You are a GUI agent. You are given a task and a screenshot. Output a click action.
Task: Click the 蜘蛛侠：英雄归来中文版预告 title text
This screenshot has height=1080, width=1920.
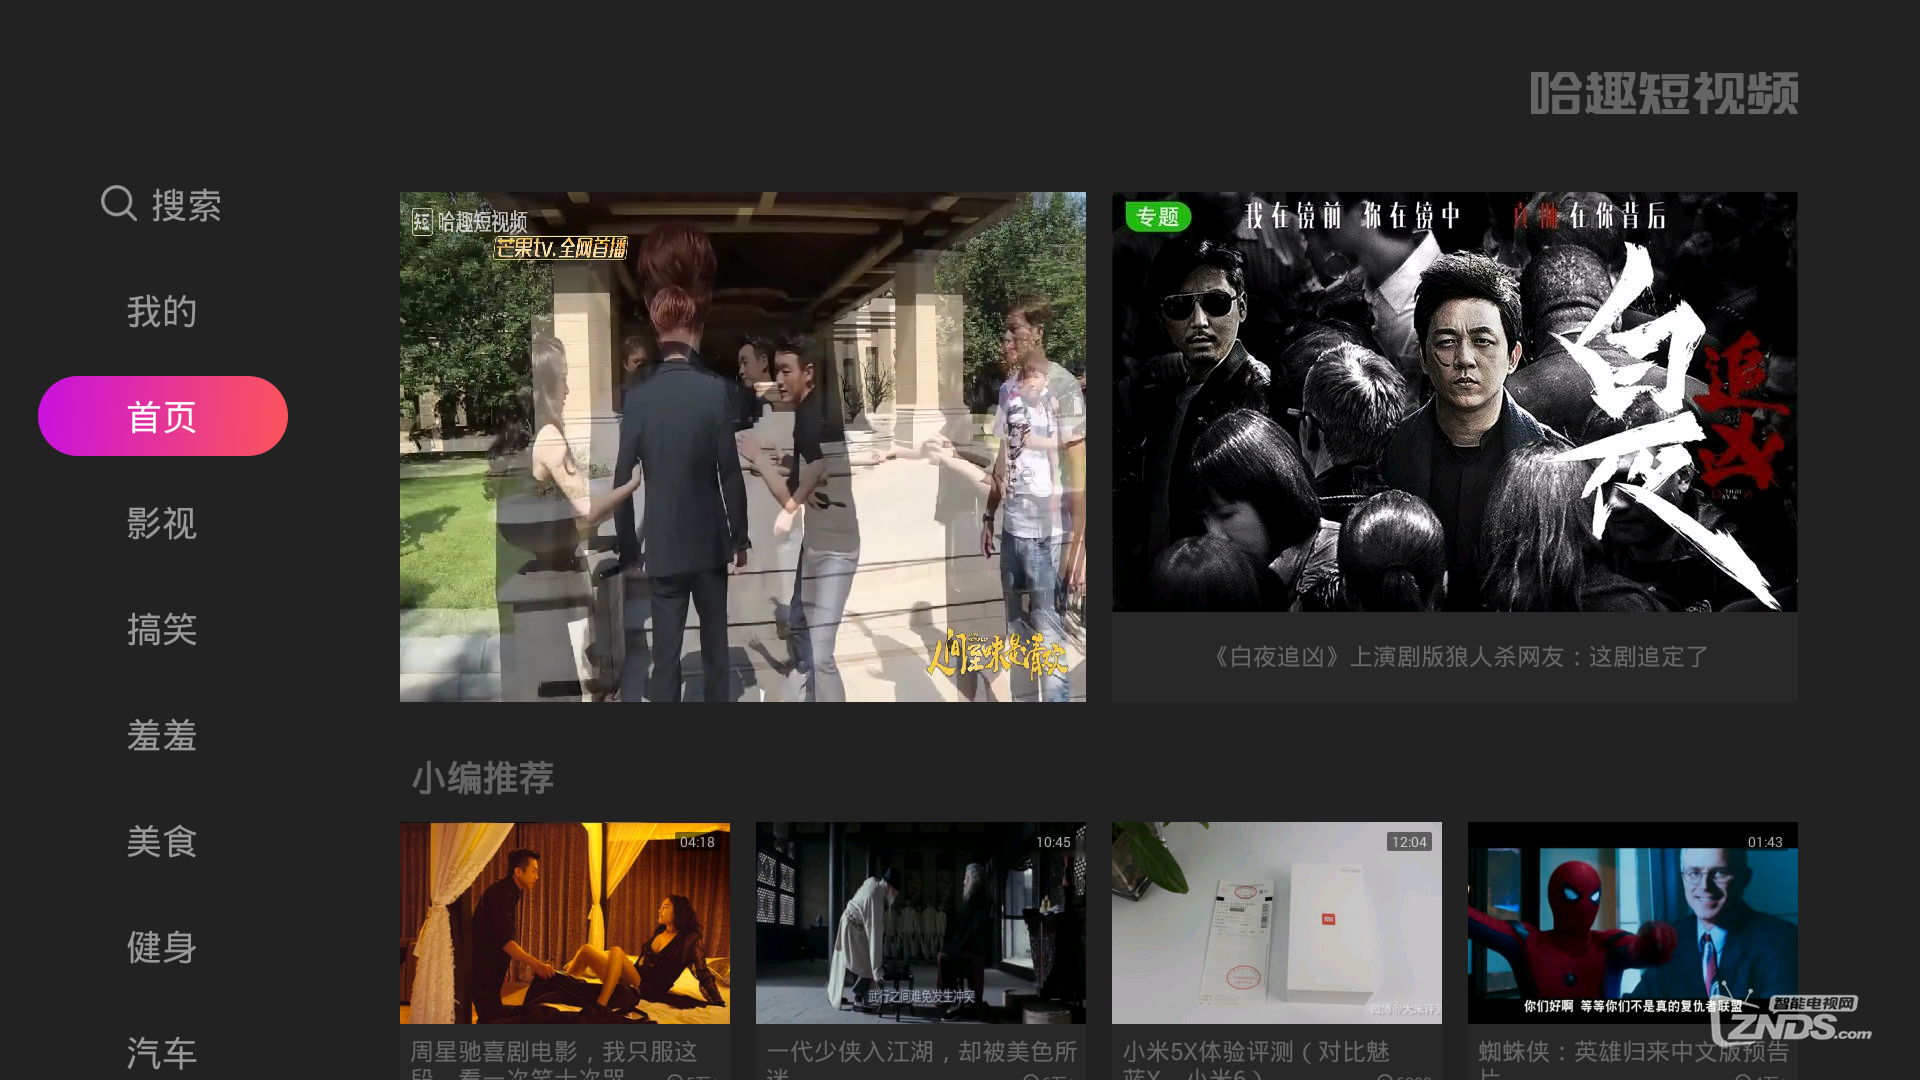coord(1634,1059)
